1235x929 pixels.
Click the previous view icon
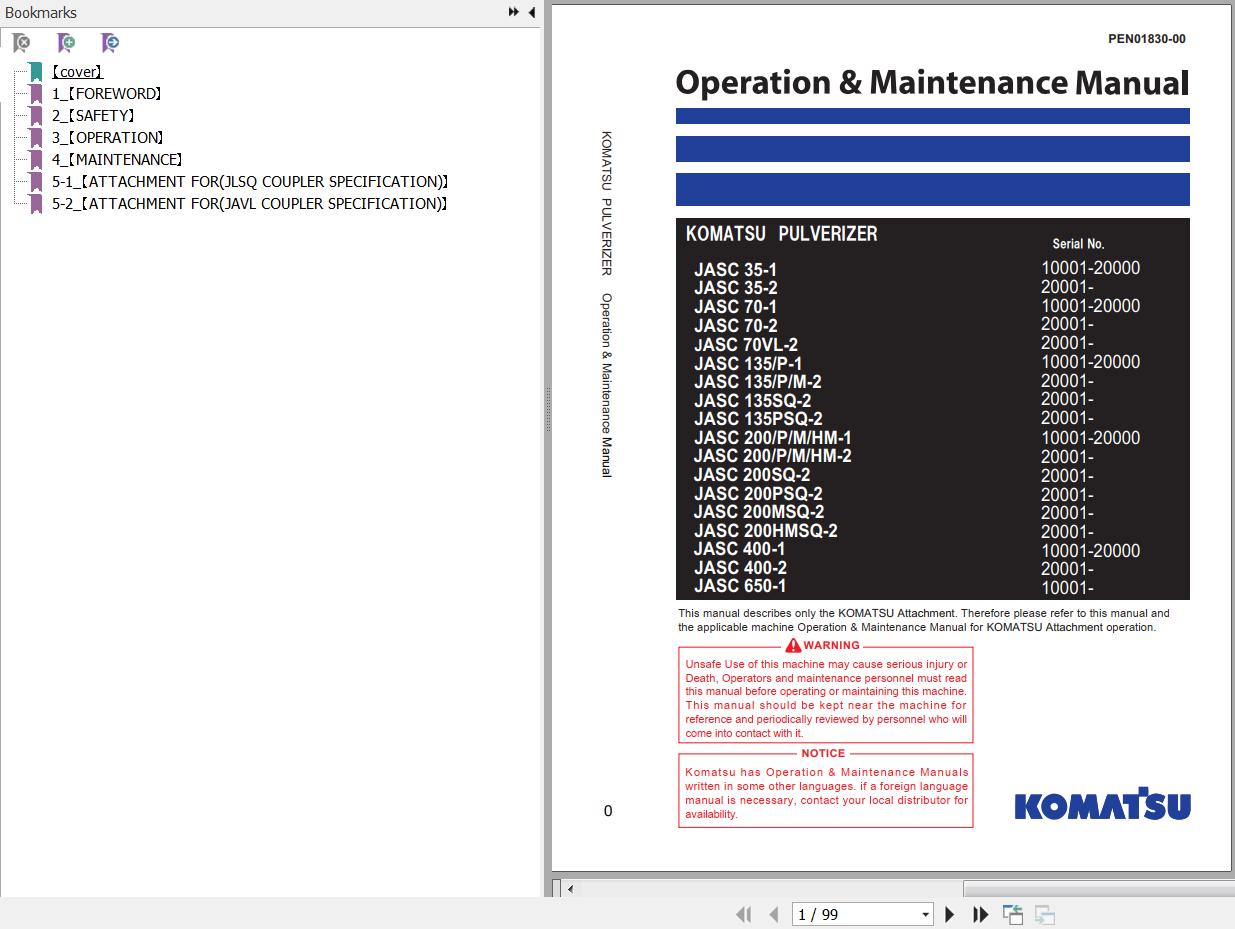pos(1013,914)
